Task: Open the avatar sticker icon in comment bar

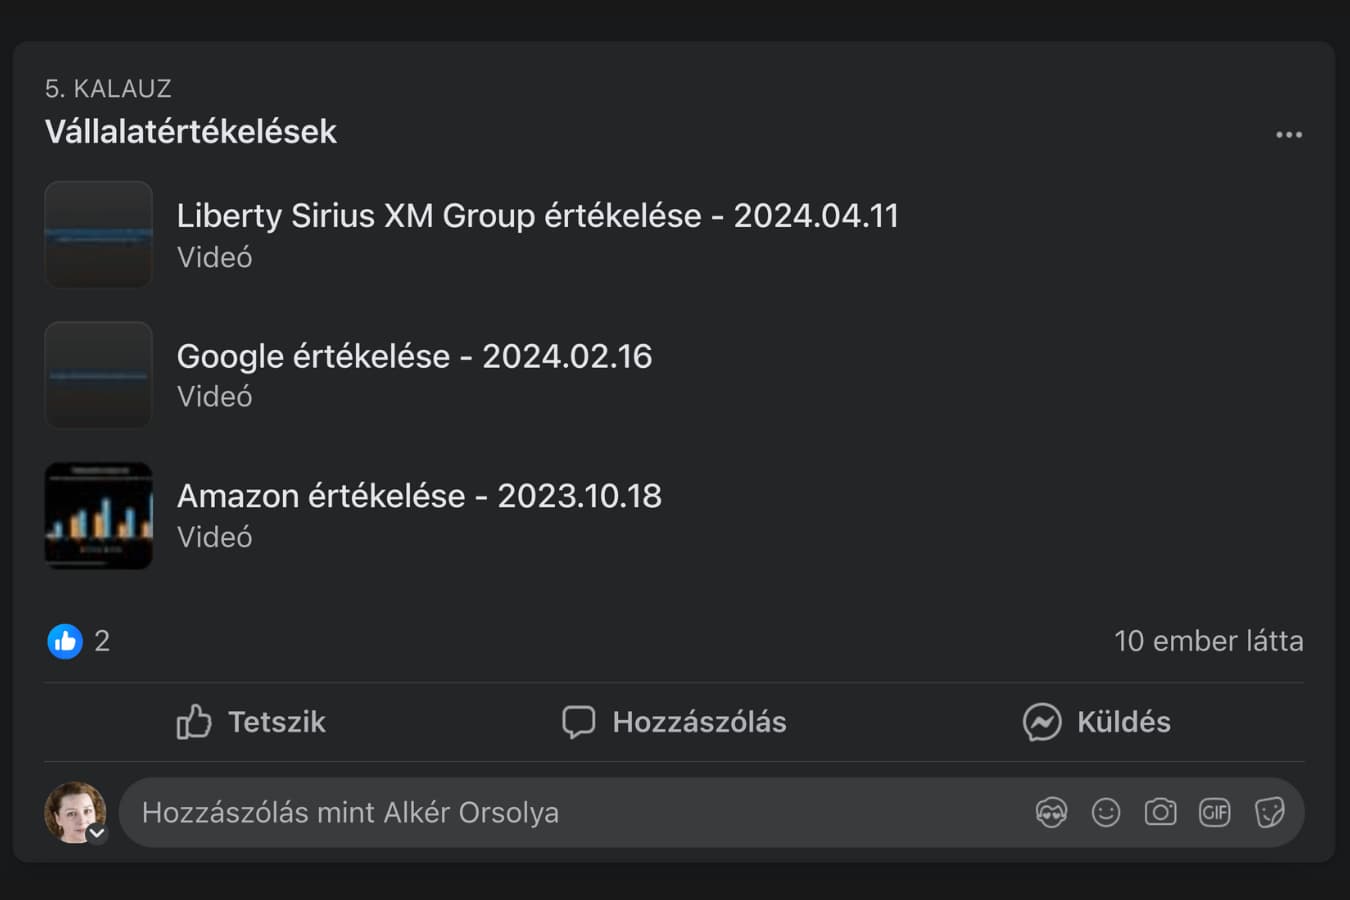Action: pyautogui.click(x=1052, y=812)
